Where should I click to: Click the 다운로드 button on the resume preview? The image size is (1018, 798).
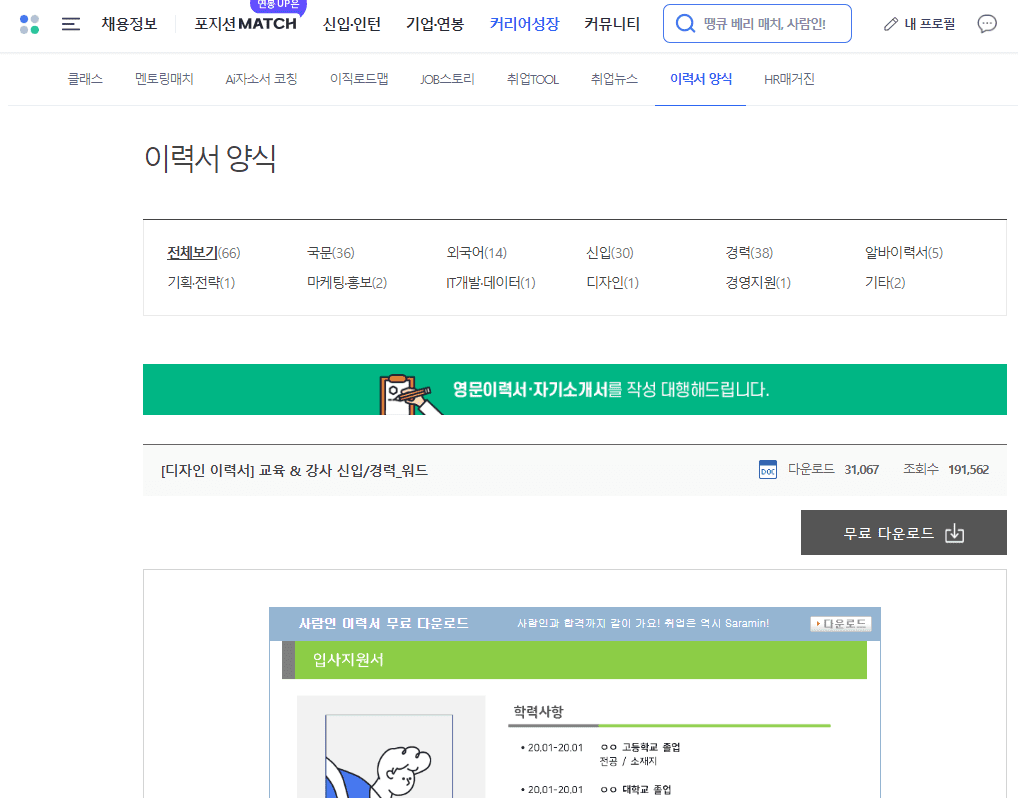pos(840,623)
